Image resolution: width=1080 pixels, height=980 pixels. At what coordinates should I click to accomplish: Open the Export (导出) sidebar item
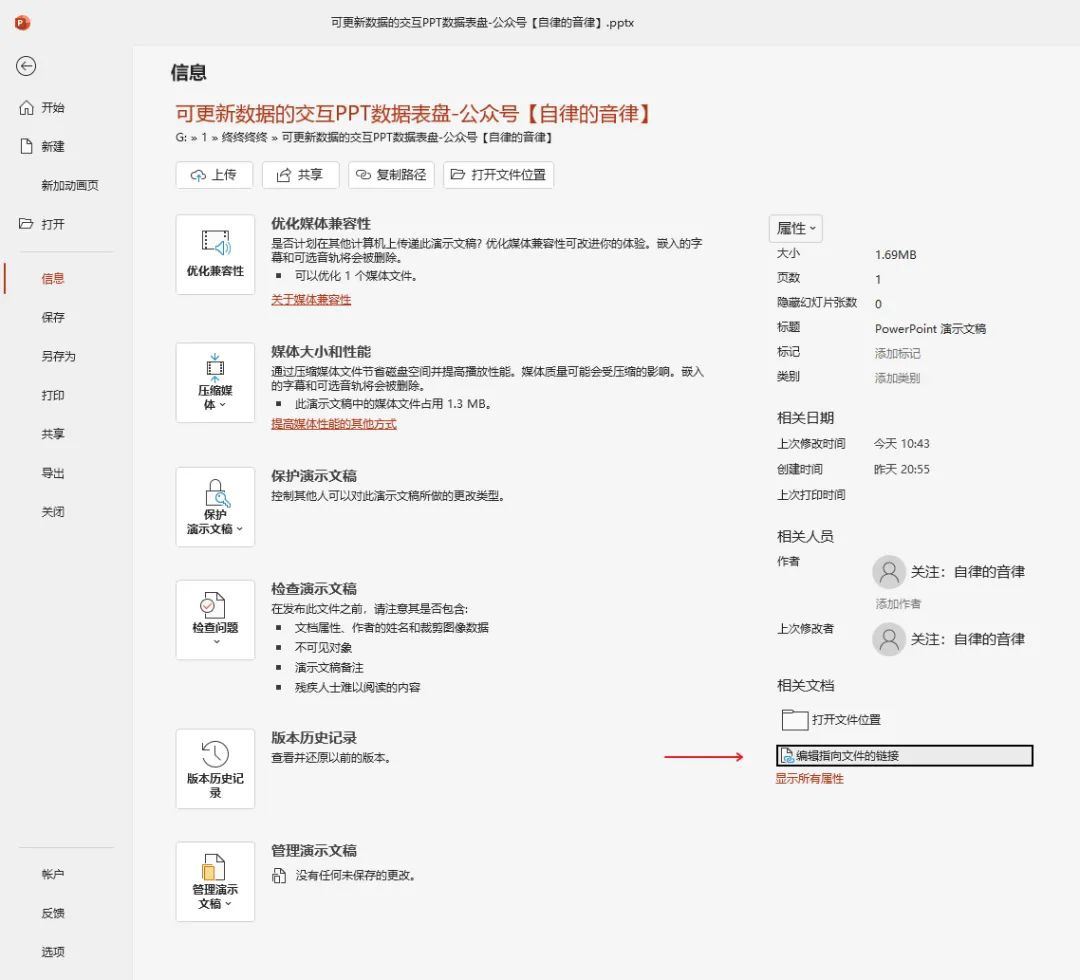pyautogui.click(x=53, y=473)
